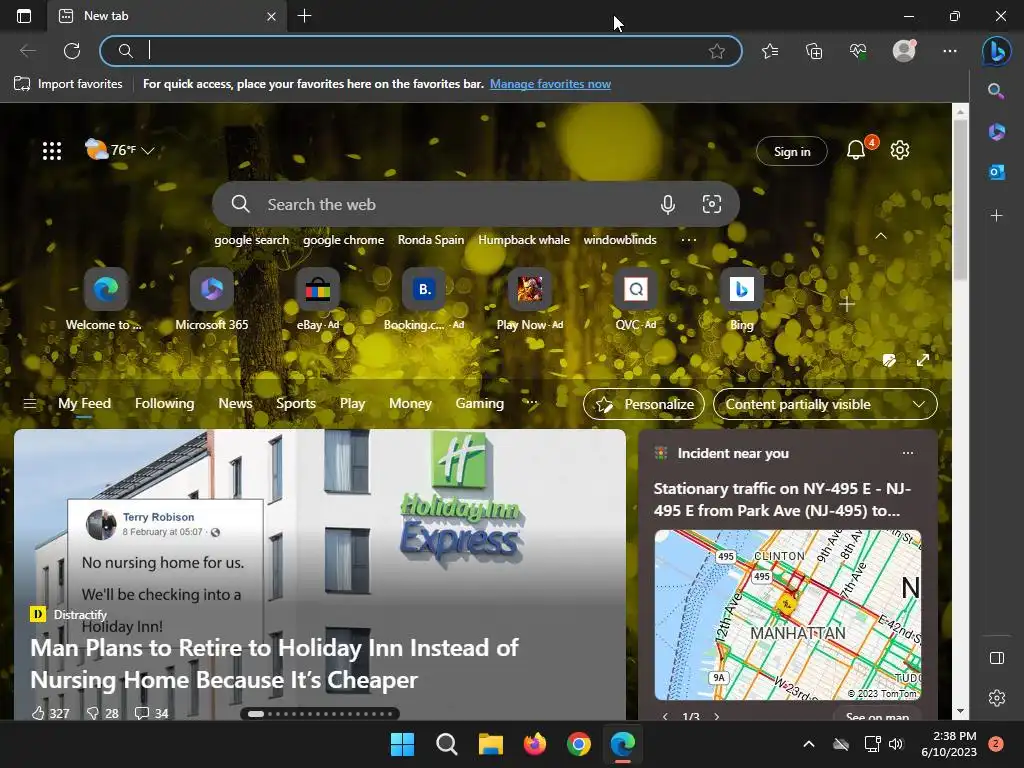Open Incident near you options menu
The height and width of the screenshot is (768, 1024).
tap(908, 453)
